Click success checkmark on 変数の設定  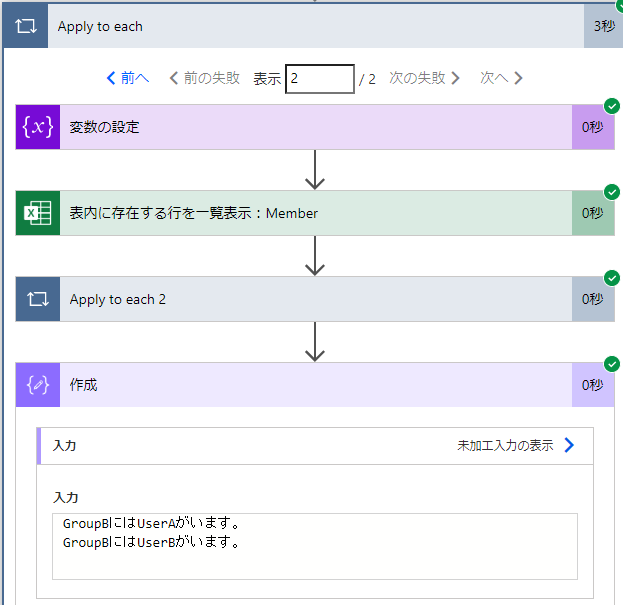[612, 106]
